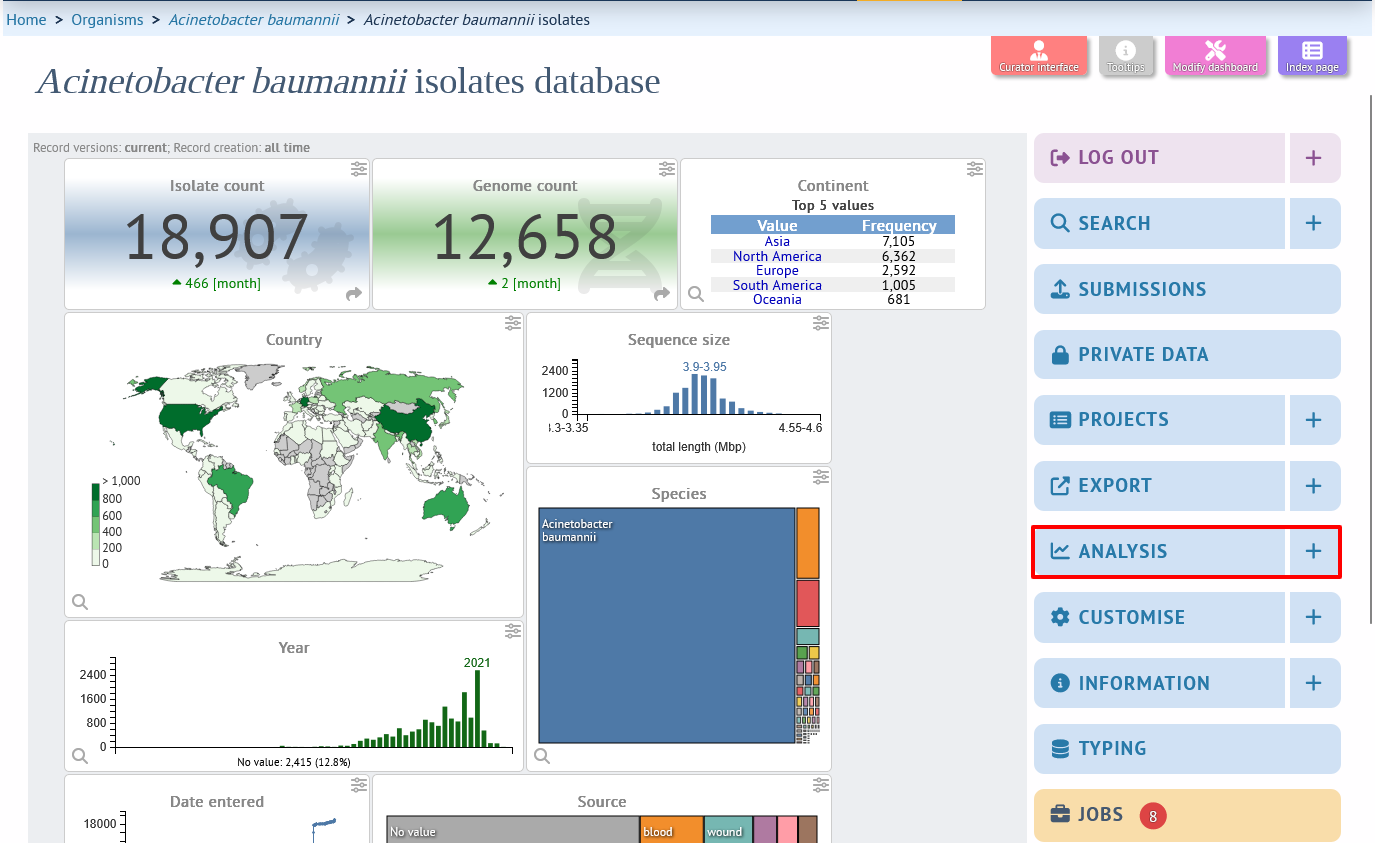
Task: Click the Asia continent link
Action: 777,241
